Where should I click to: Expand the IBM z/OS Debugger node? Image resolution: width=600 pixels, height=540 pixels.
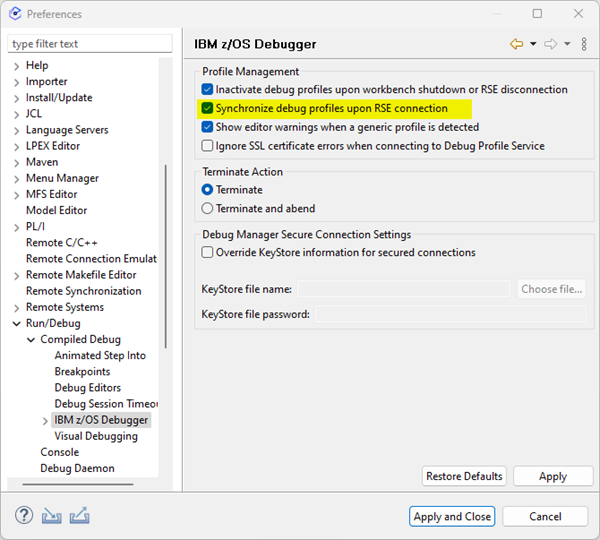coord(45,421)
